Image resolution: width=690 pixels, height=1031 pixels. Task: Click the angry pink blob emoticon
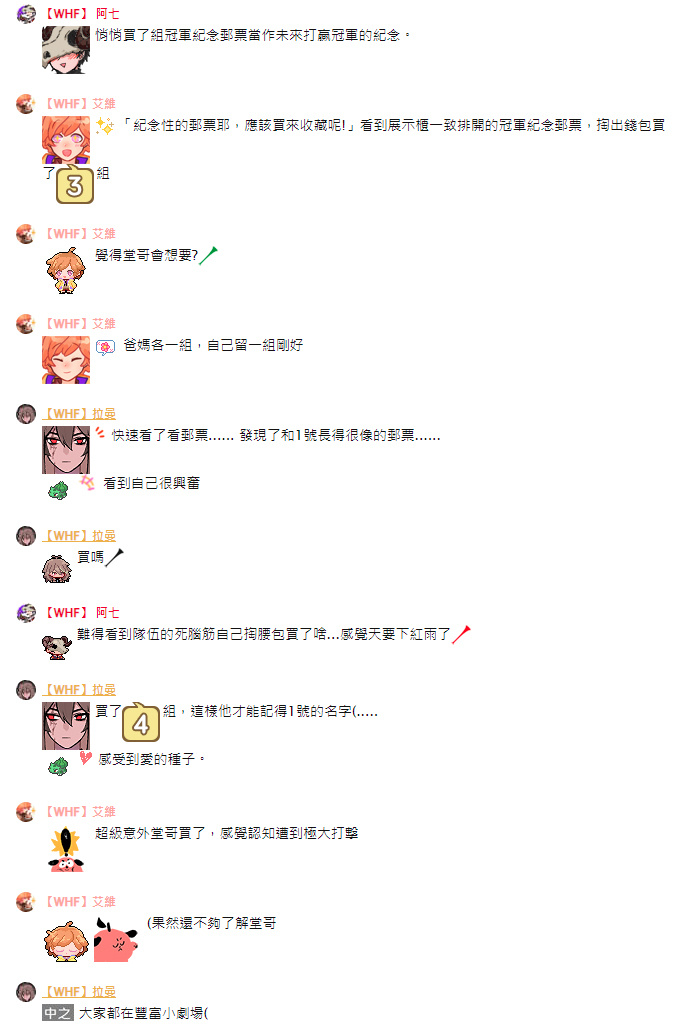(x=116, y=940)
